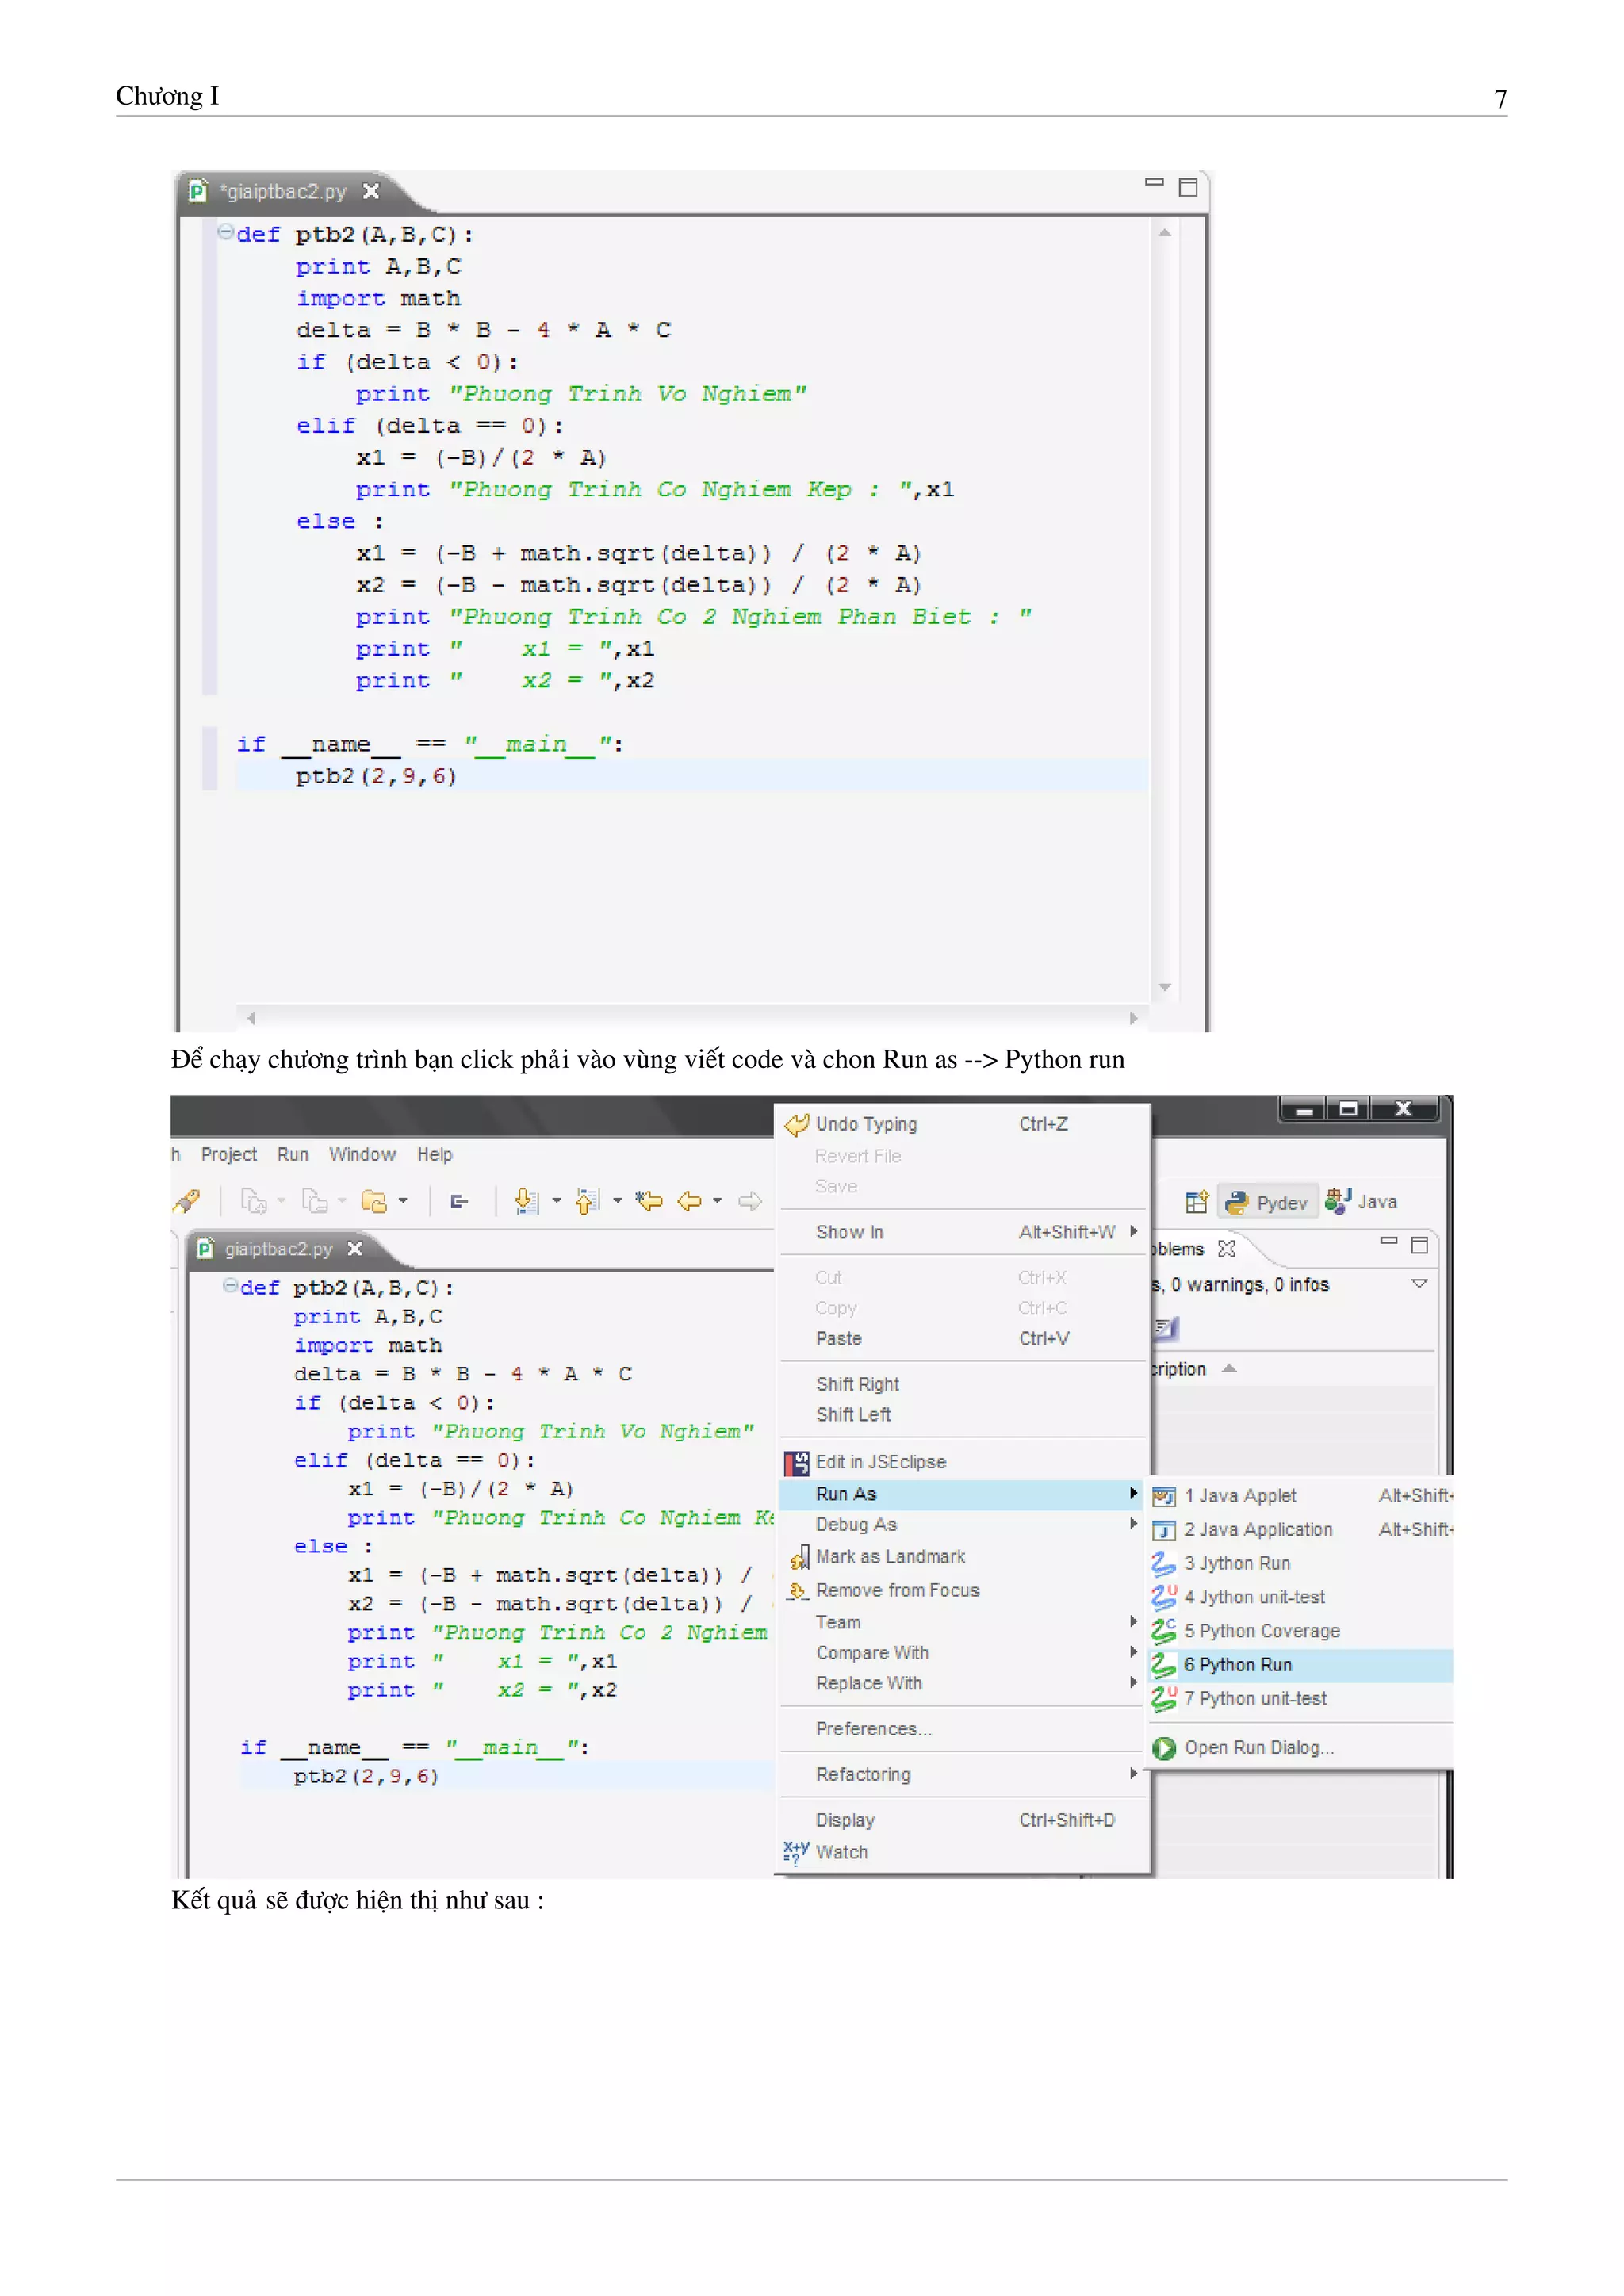Open Previous Annotation dropdown arrow
This screenshot has width=1624, height=2296.
(617, 1201)
